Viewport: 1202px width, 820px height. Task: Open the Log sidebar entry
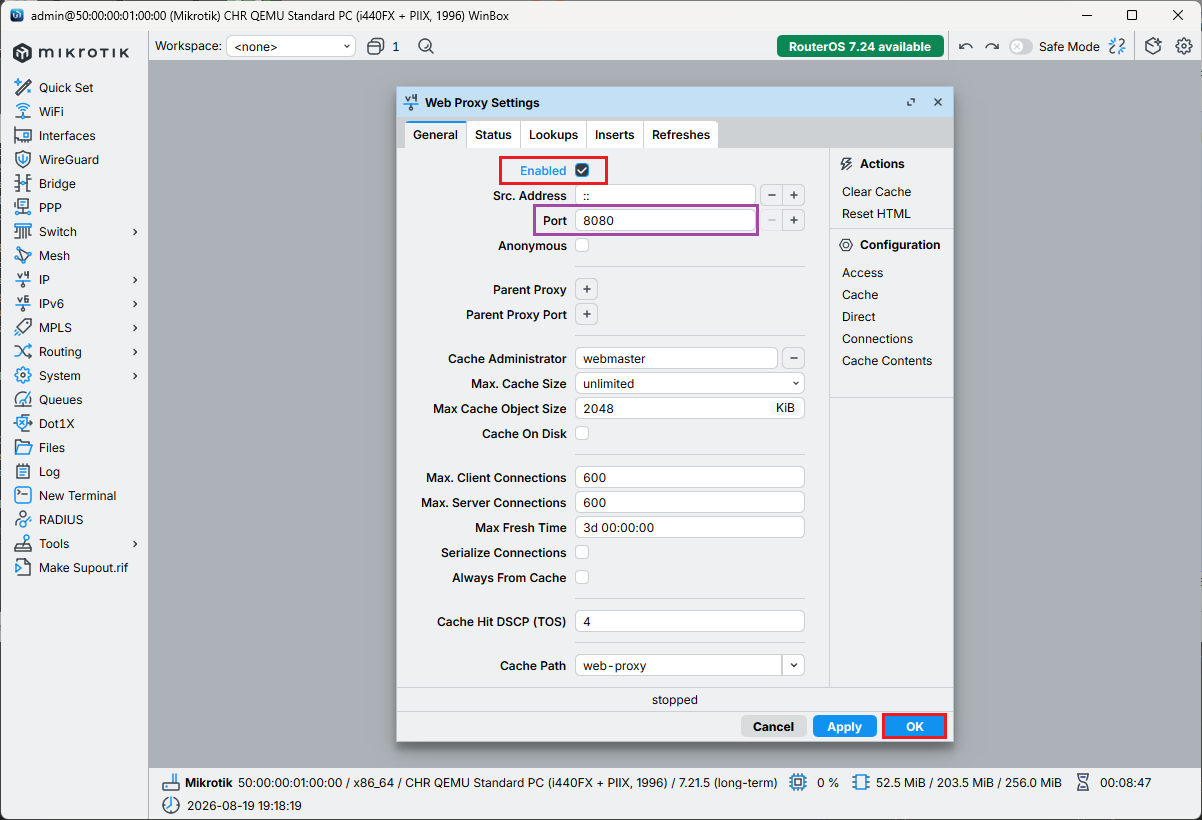click(x=49, y=471)
